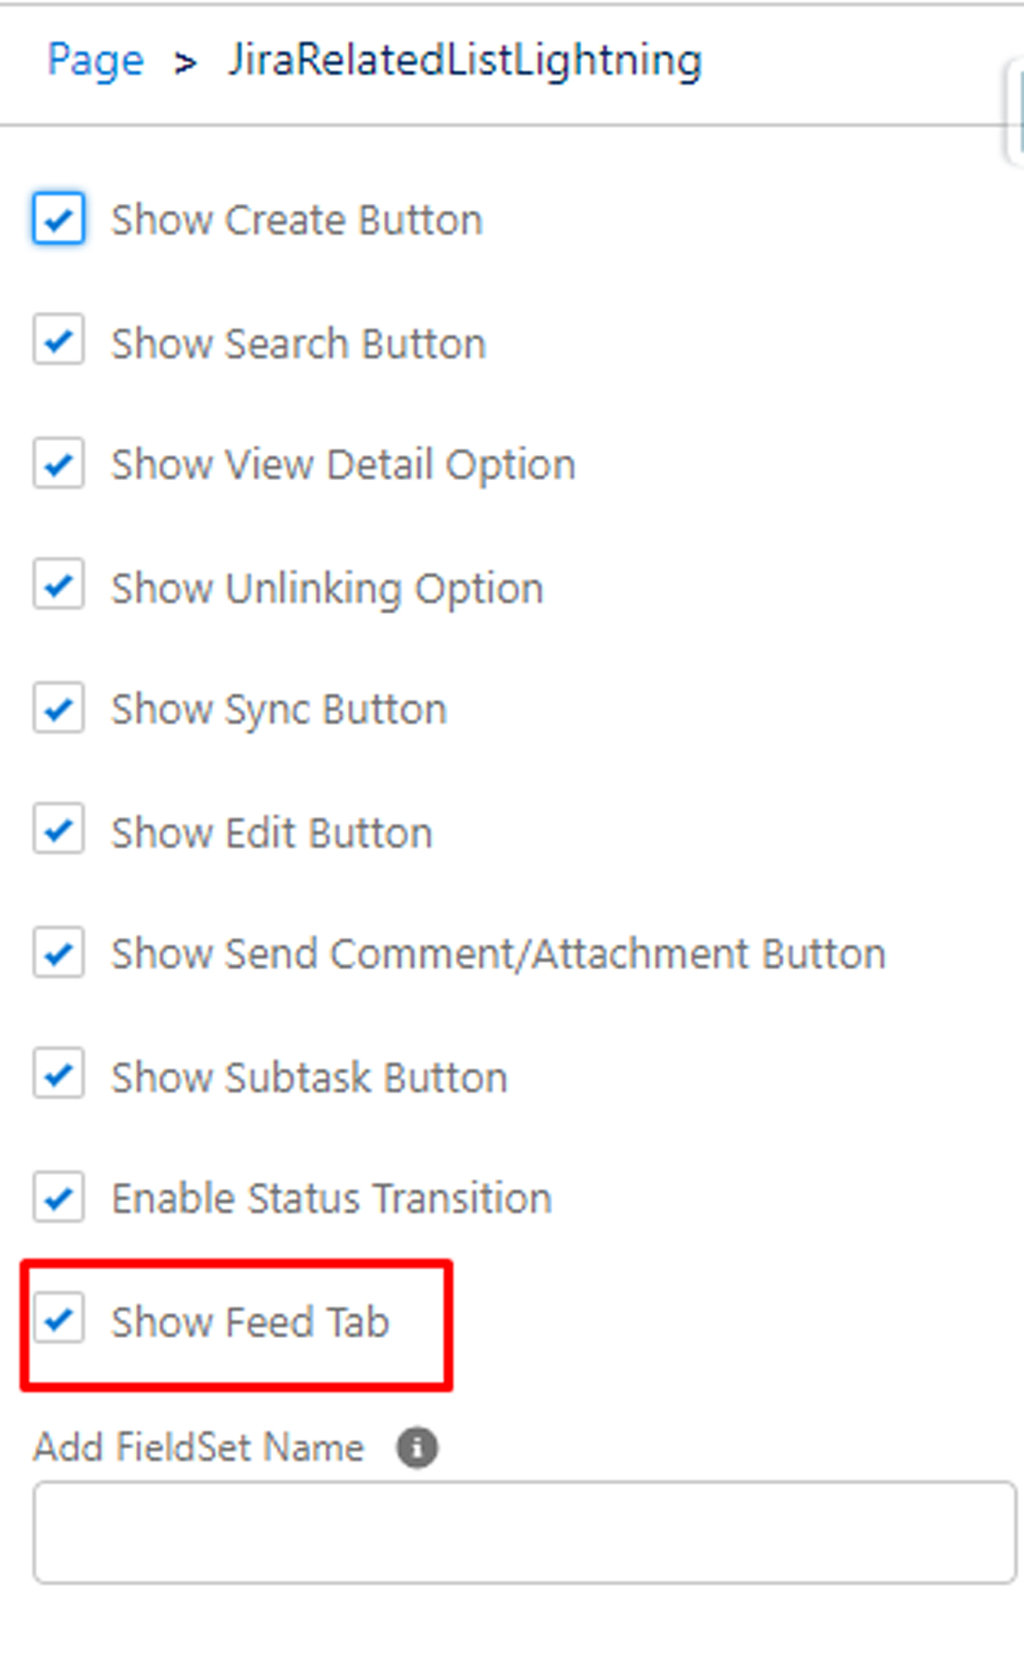Viewport: 1024px width, 1656px height.
Task: Uncheck Show Unlinking Option
Action: click(x=59, y=587)
